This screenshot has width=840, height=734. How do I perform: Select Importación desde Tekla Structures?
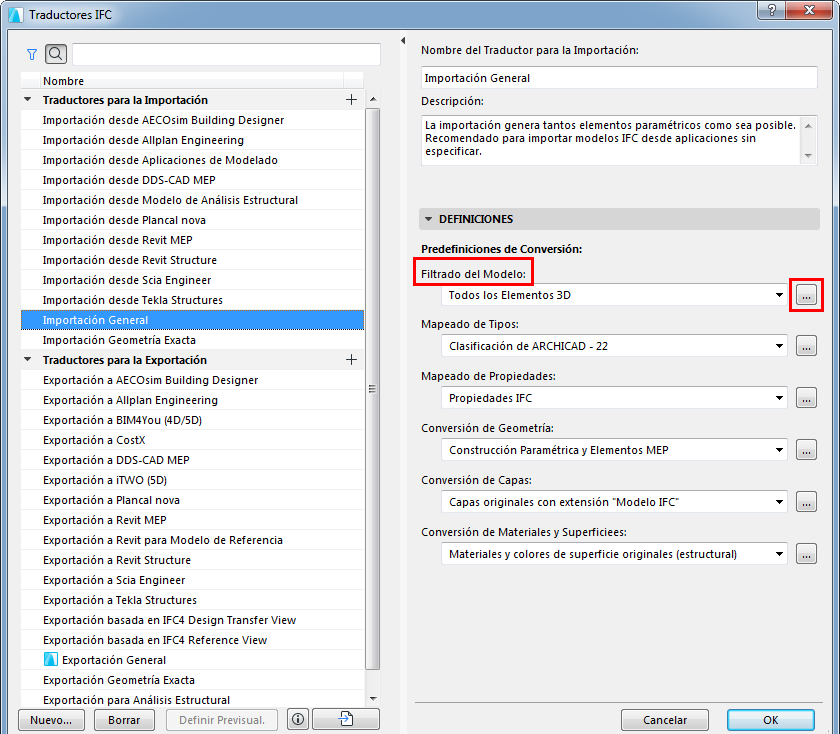point(192,300)
